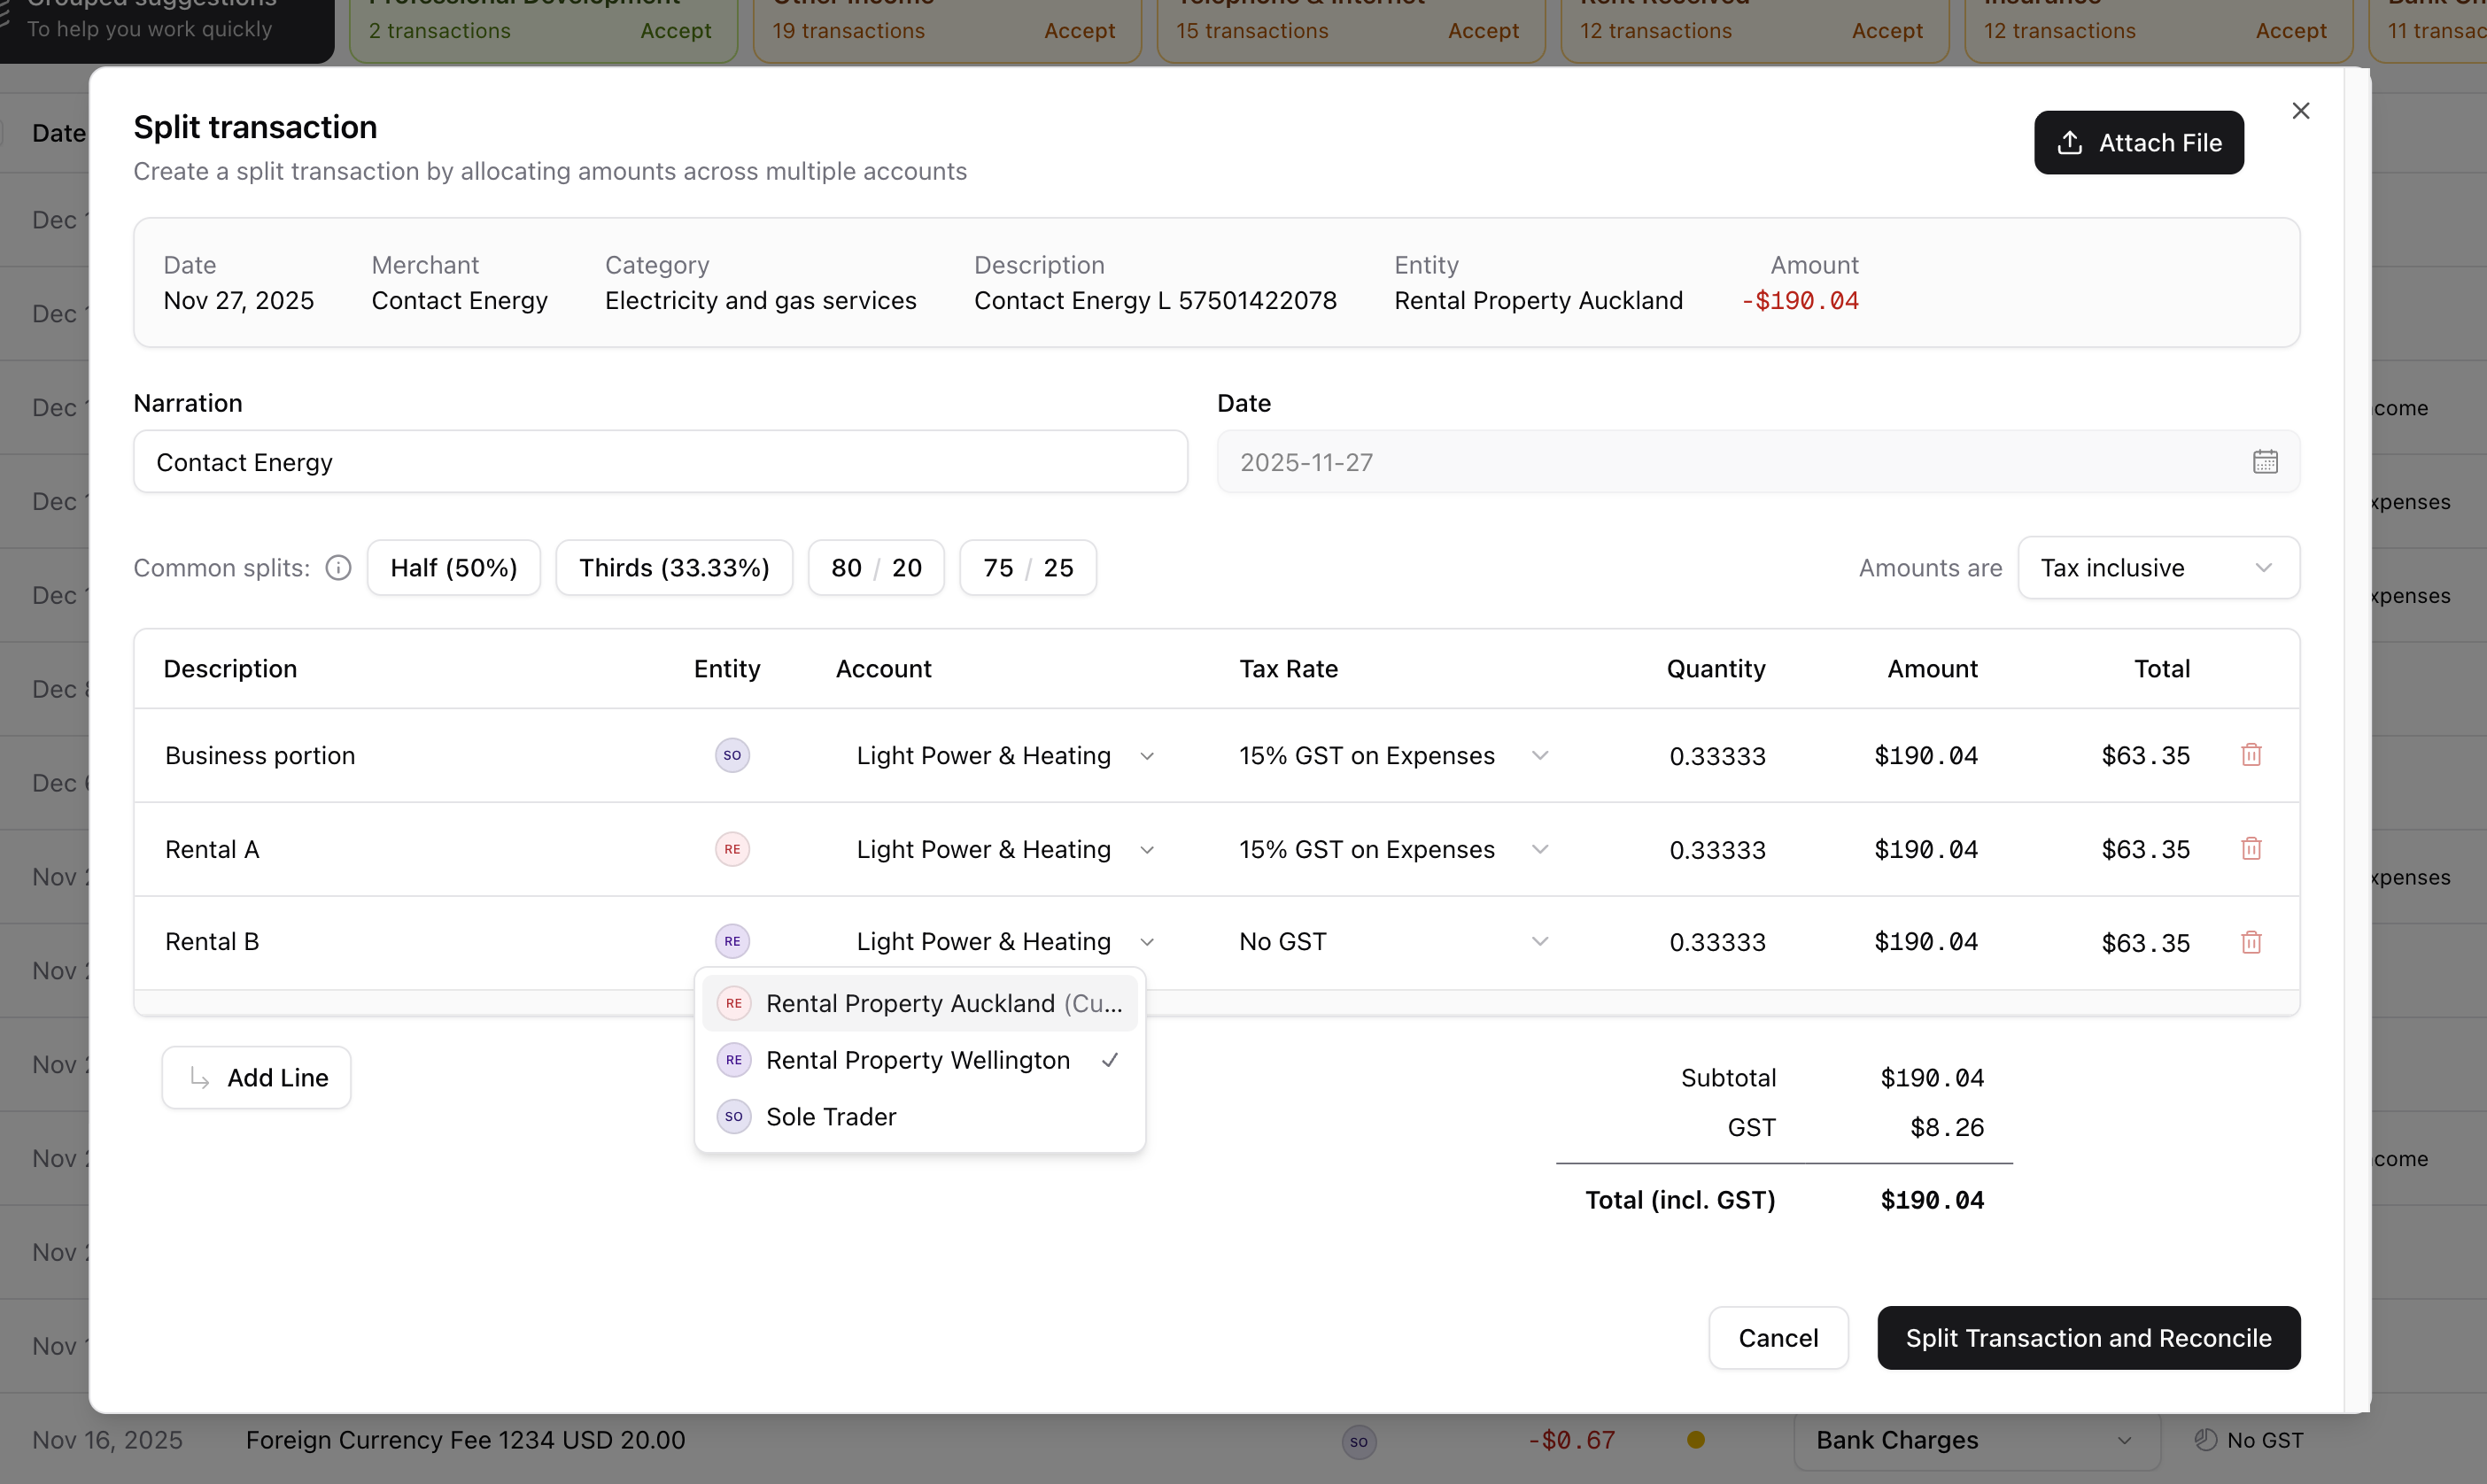Click the Common splits info icon
The width and height of the screenshot is (2487, 1484).
pos(339,568)
